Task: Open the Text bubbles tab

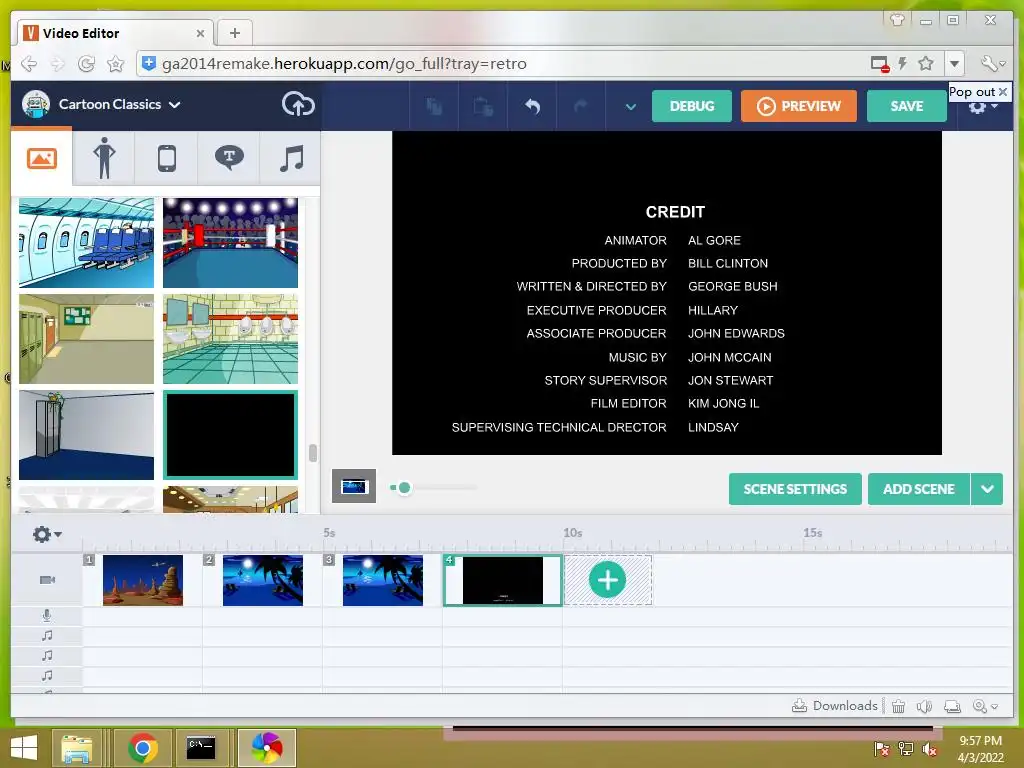Action: tap(229, 157)
